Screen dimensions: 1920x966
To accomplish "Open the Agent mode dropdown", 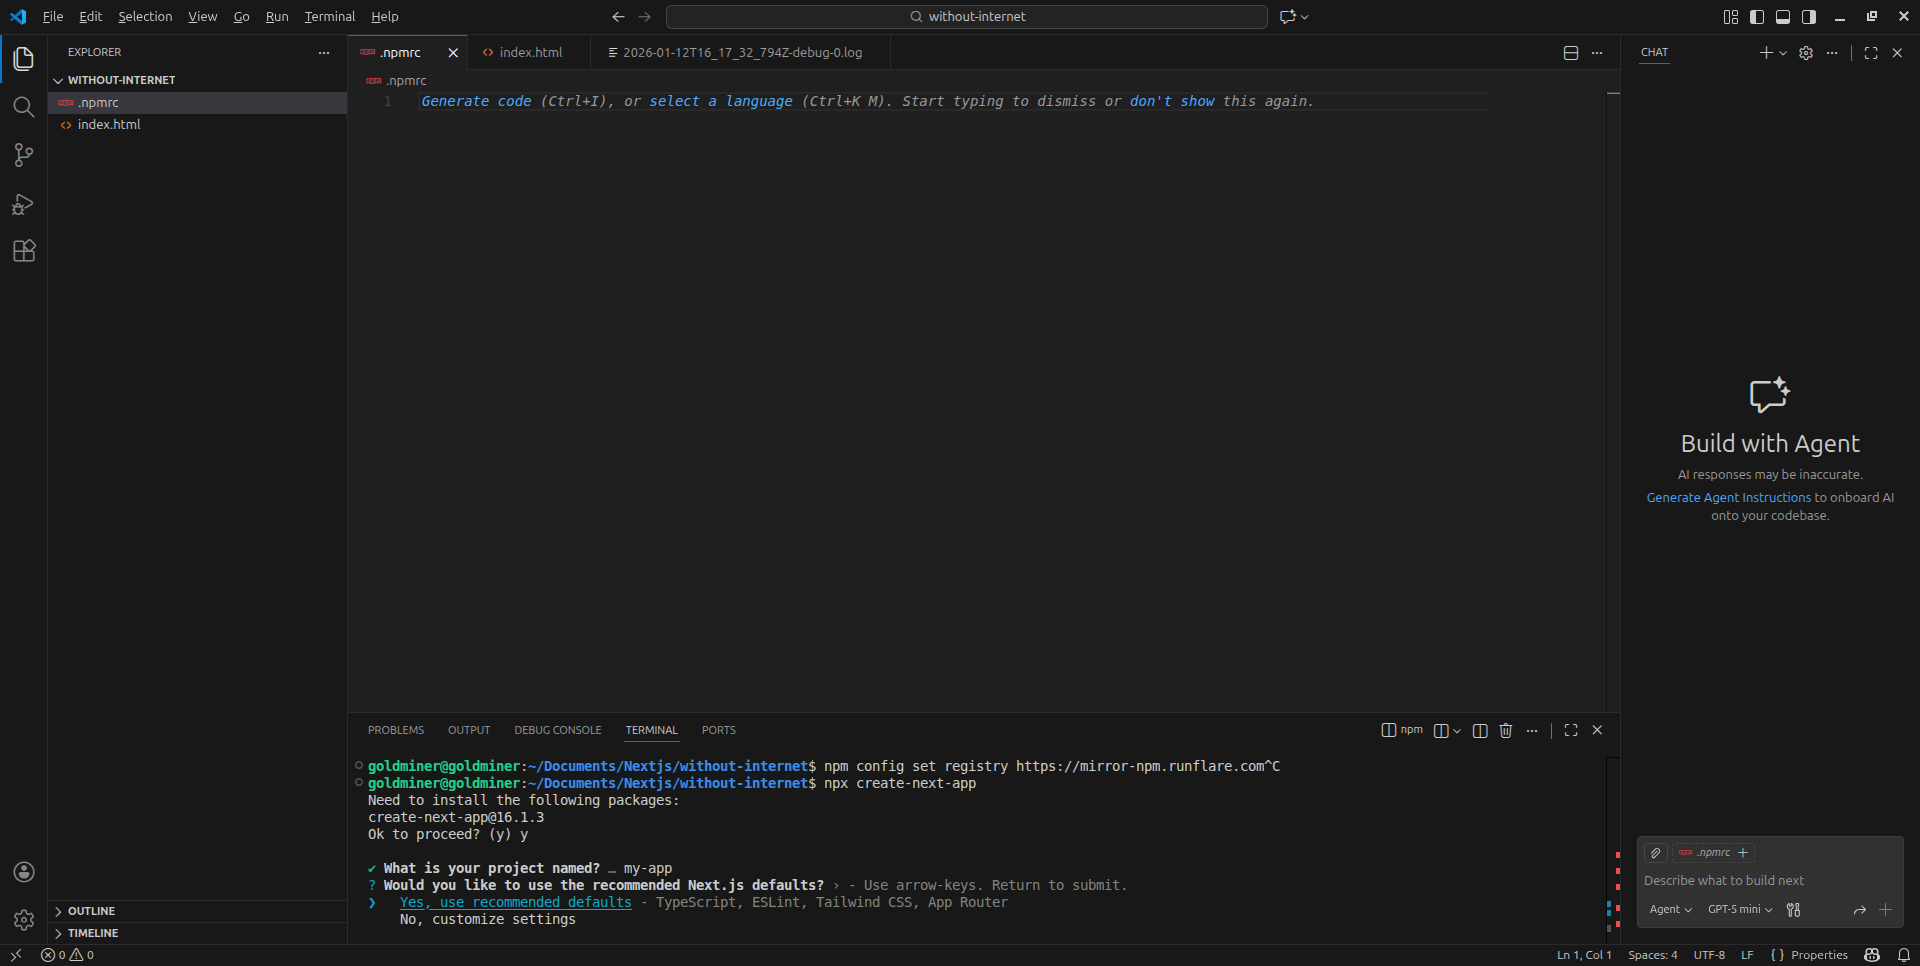I will (1670, 910).
